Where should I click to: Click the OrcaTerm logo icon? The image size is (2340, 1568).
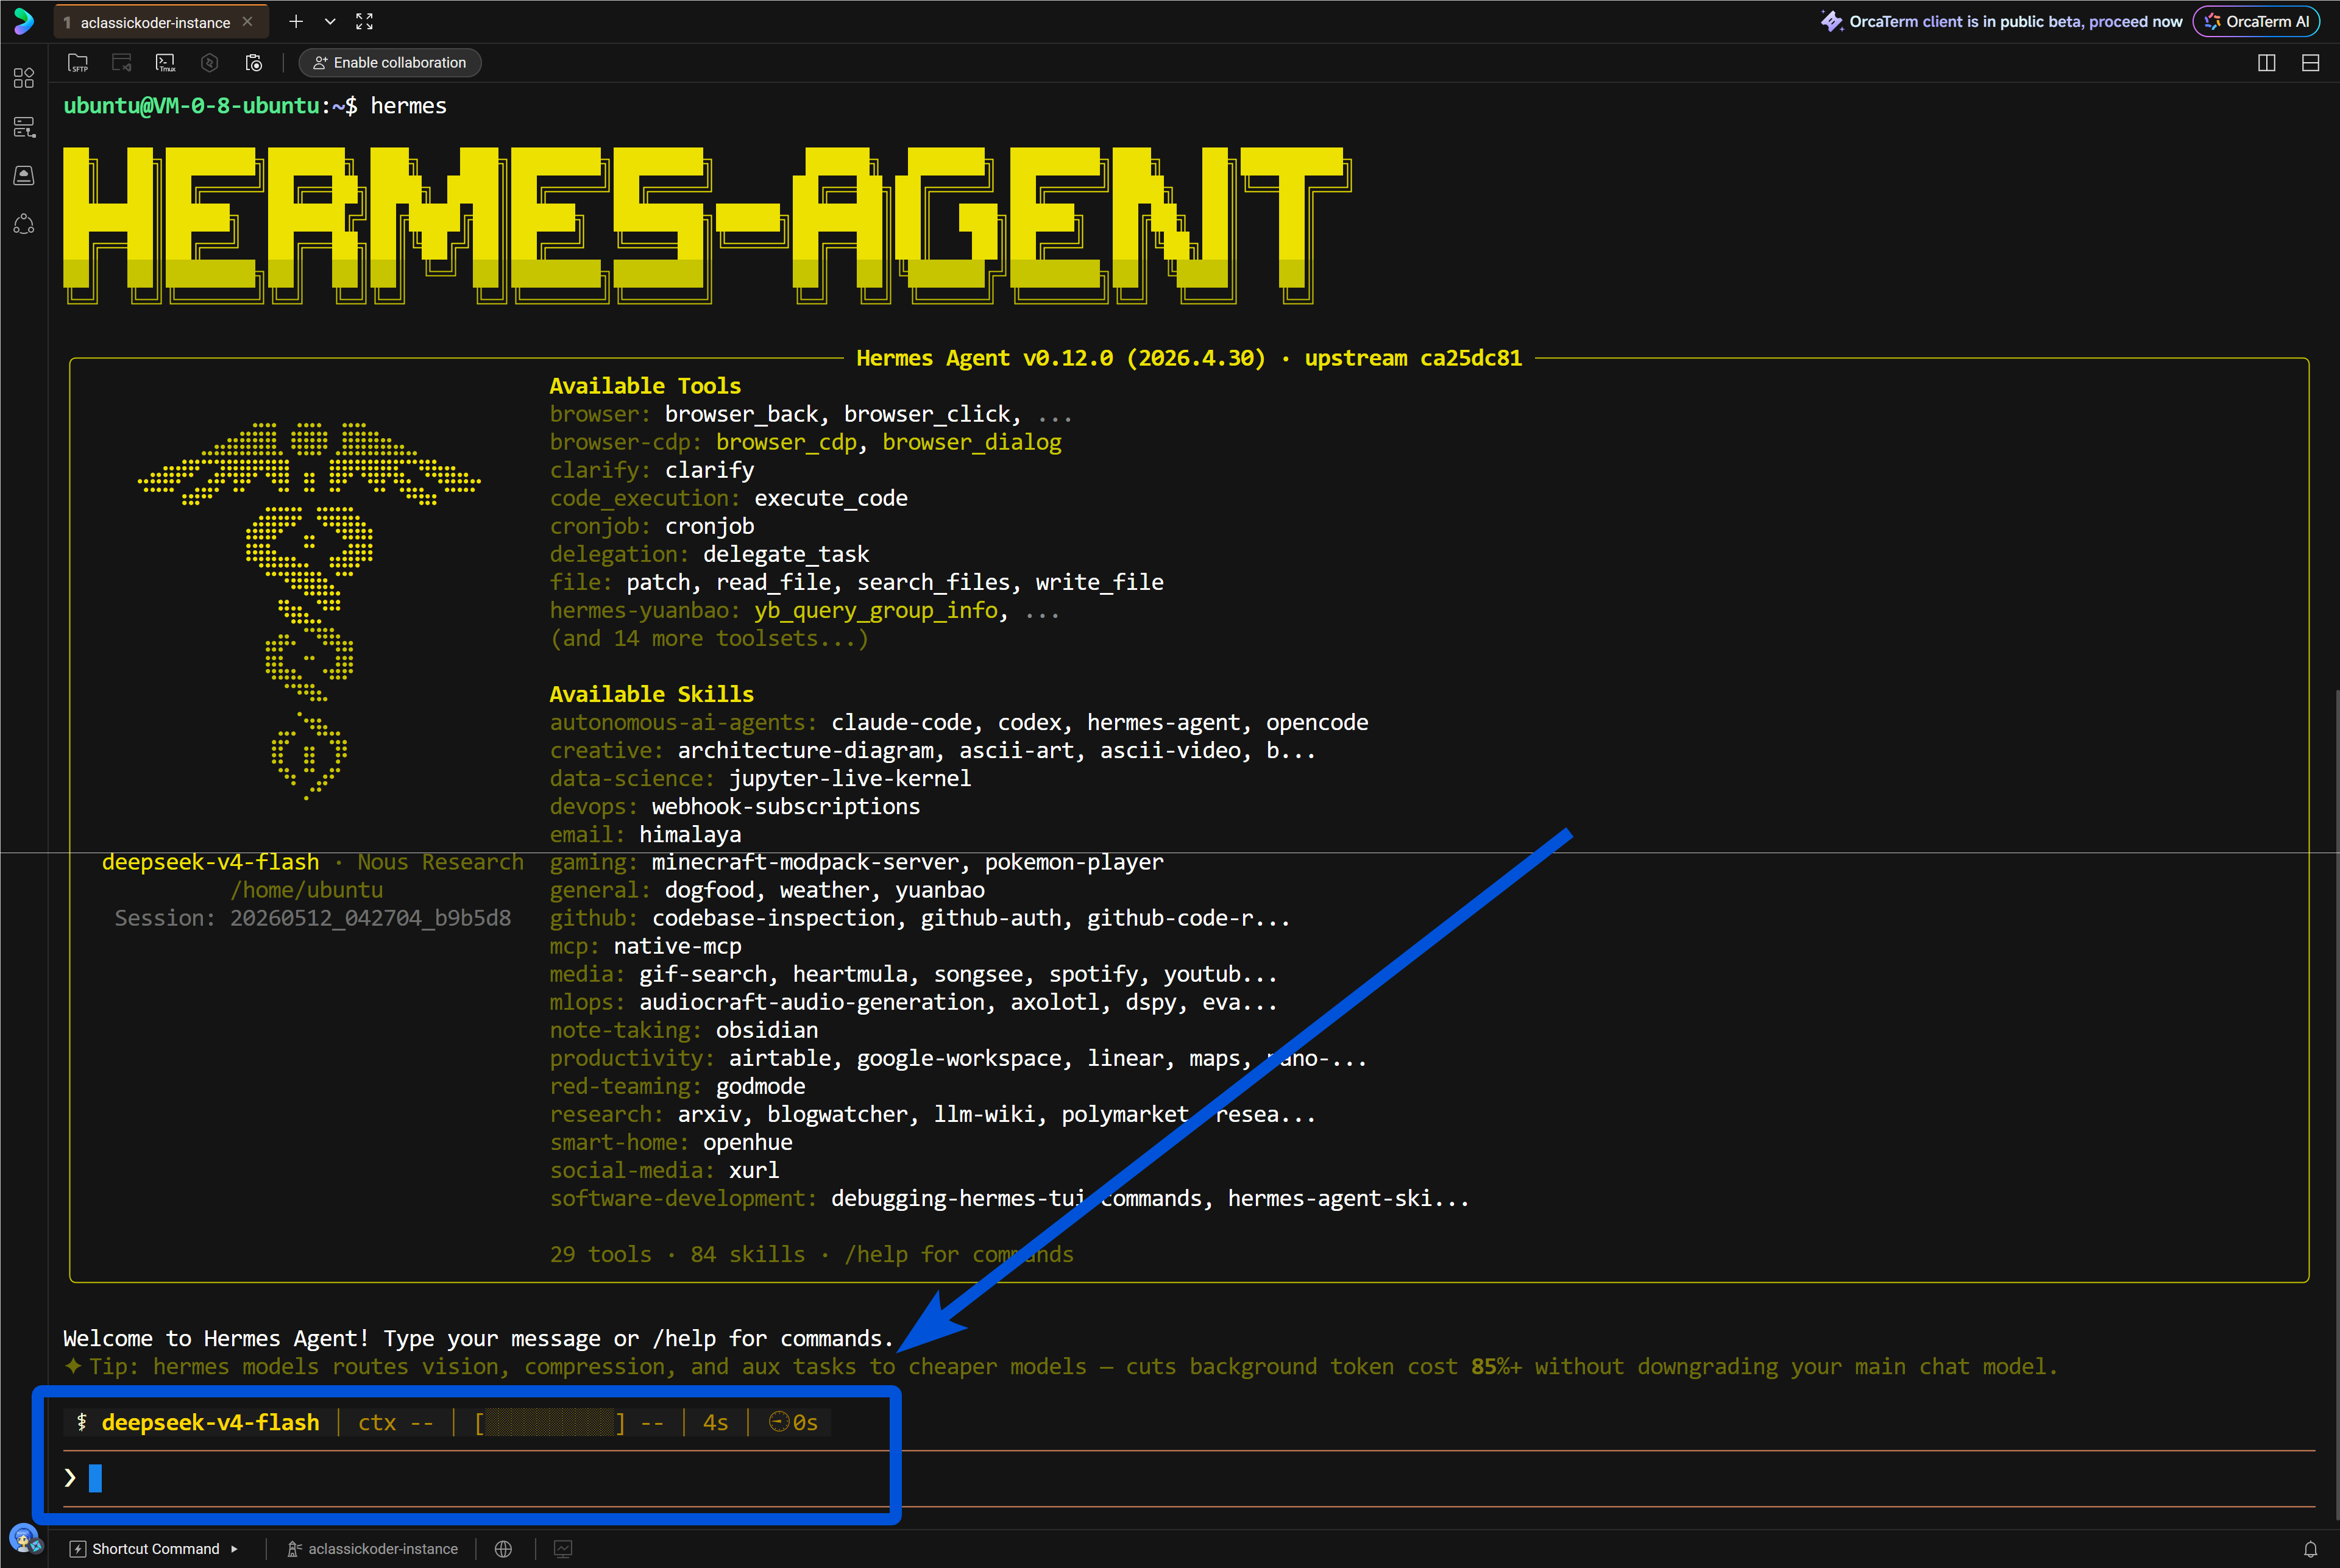pyautogui.click(x=23, y=21)
